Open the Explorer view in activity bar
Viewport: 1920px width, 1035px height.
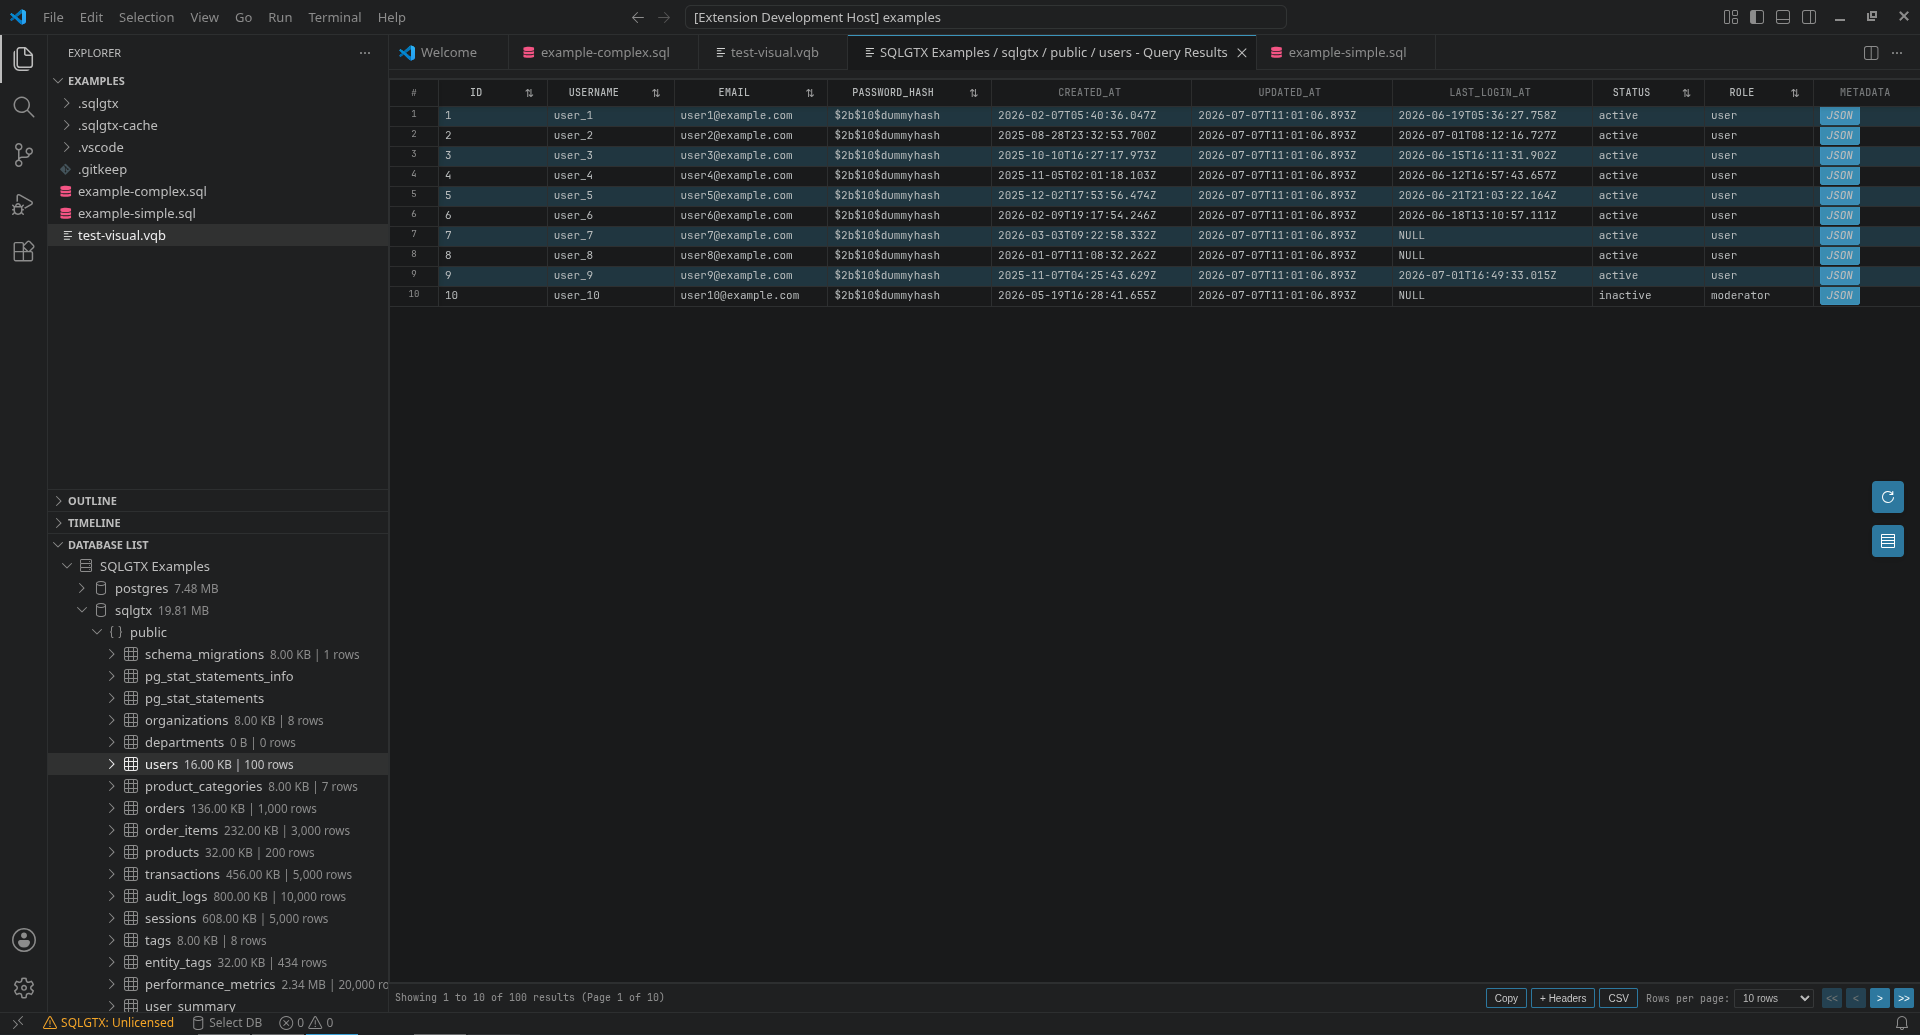[x=24, y=59]
